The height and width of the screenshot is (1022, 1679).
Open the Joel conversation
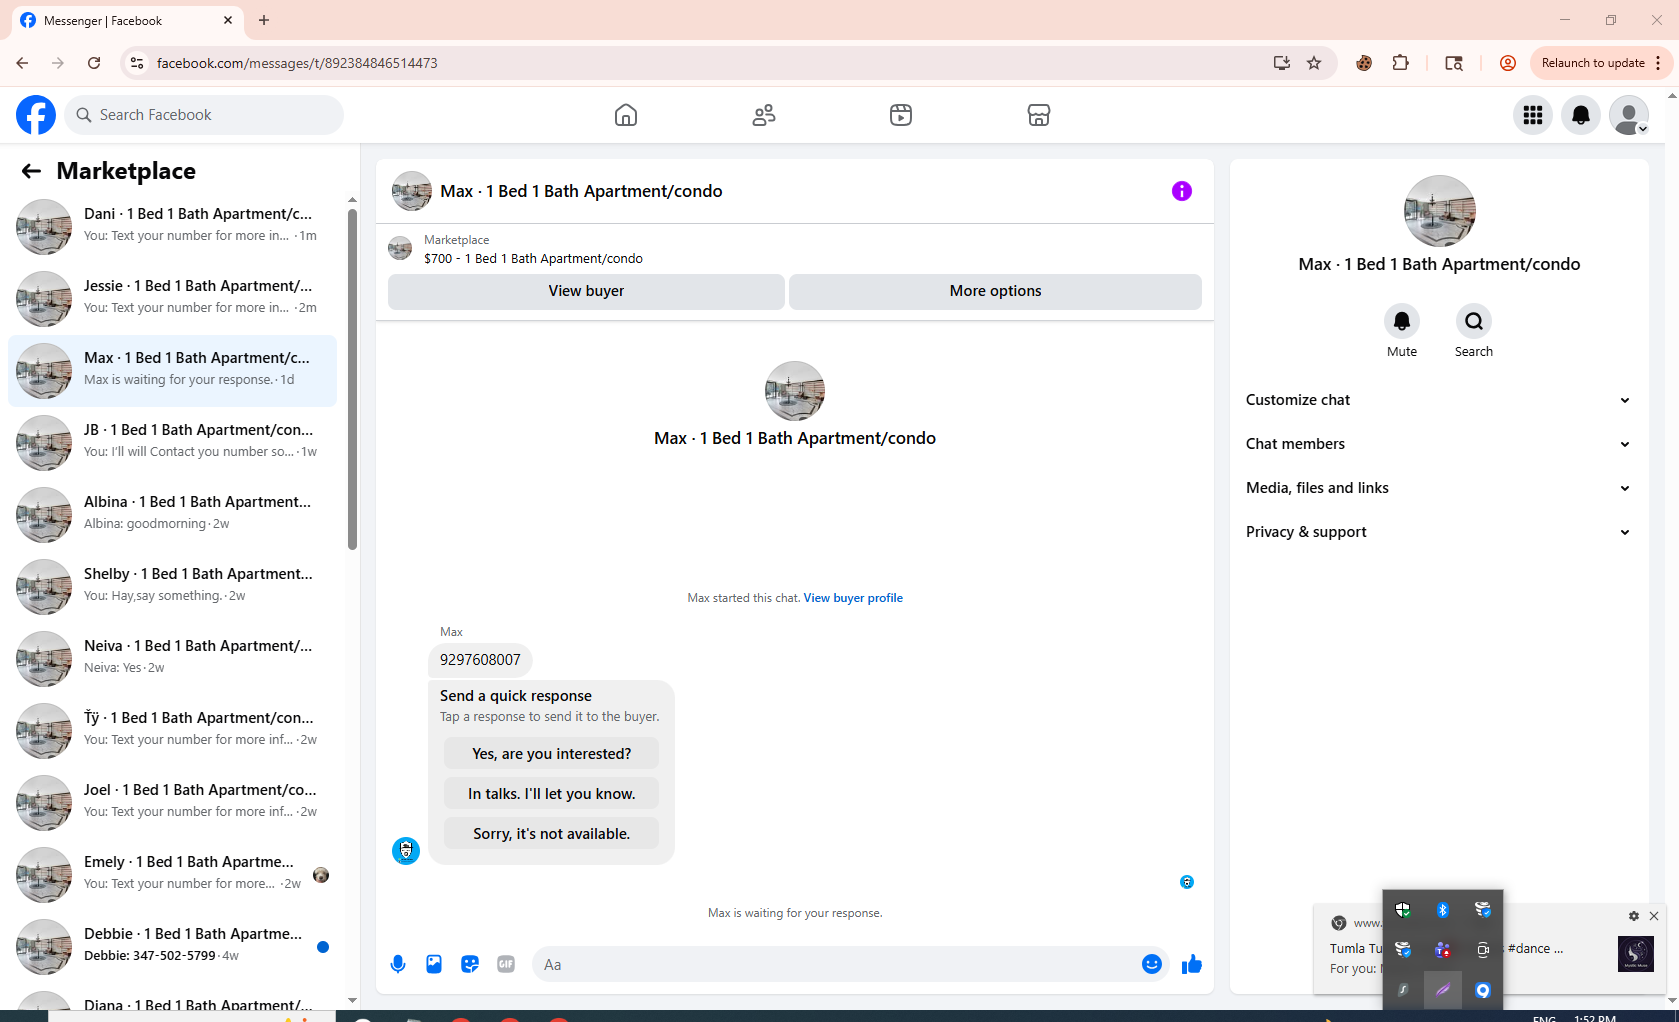point(172,802)
